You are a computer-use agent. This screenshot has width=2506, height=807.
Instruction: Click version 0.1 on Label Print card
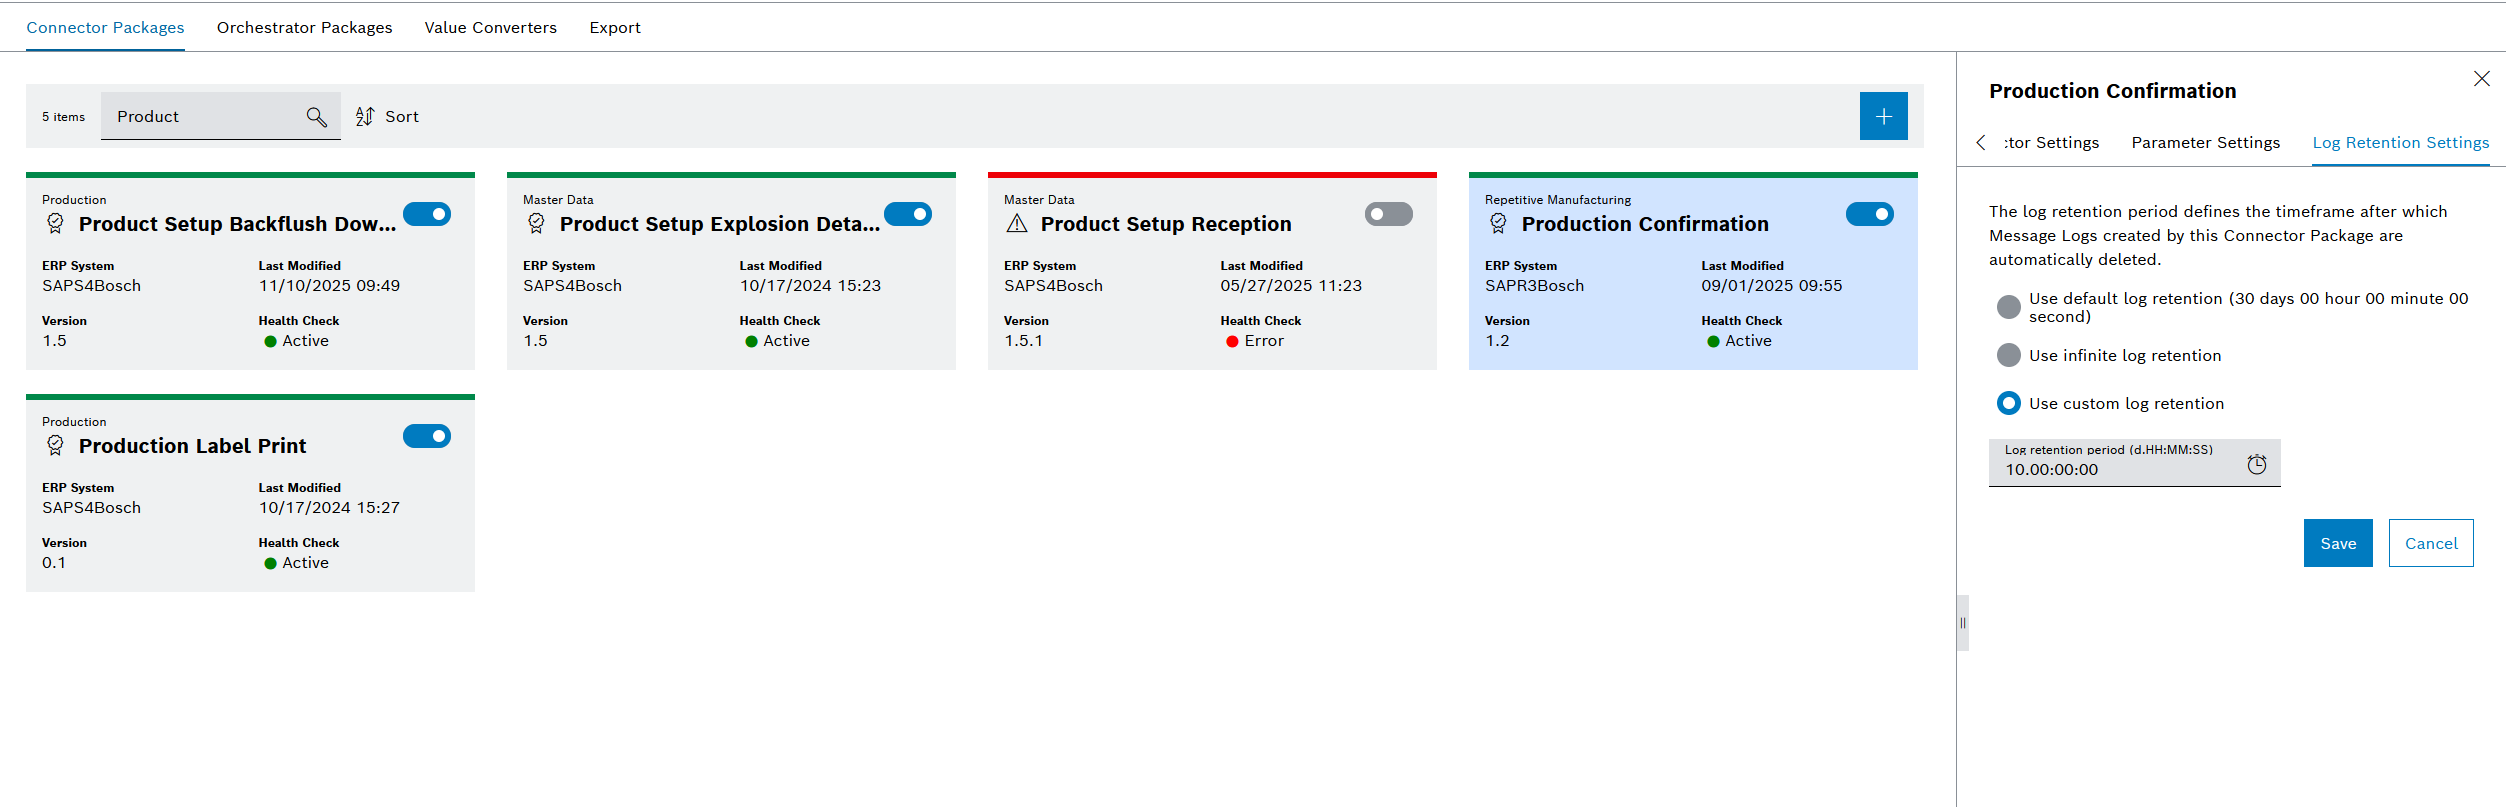(x=54, y=563)
